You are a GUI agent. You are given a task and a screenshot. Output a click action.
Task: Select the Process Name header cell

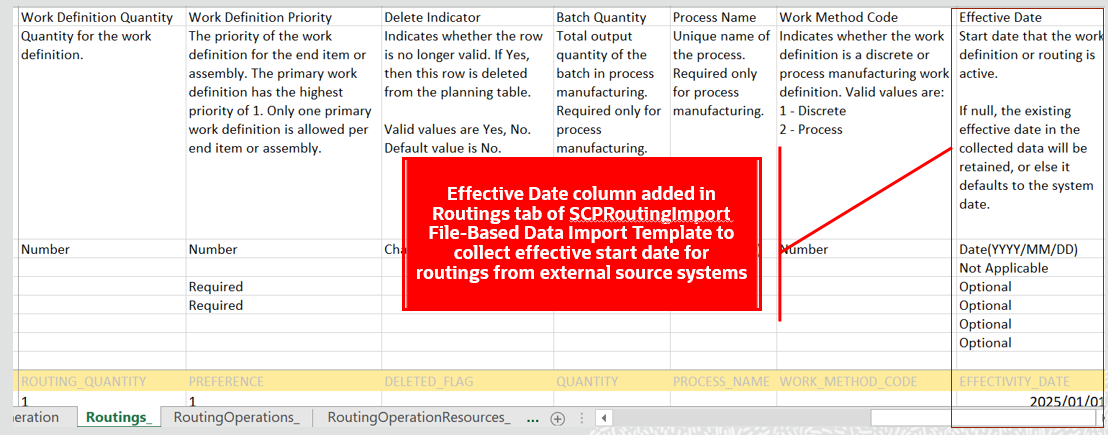tap(723, 17)
